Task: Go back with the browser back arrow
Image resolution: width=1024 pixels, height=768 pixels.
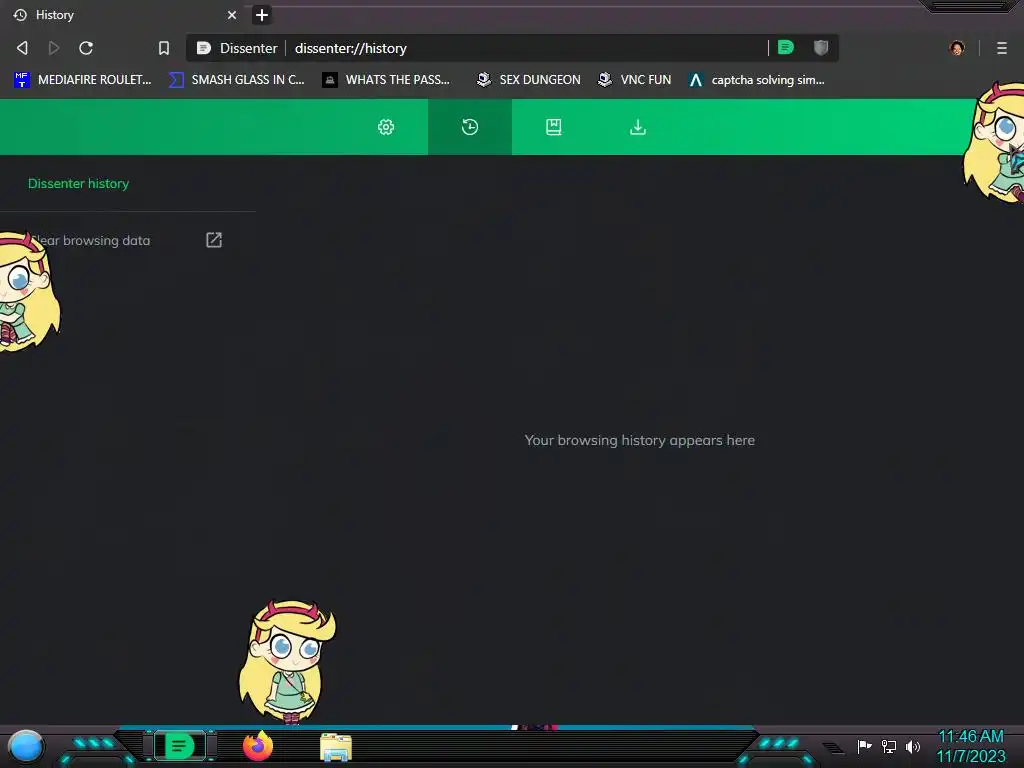Action: (x=22, y=48)
